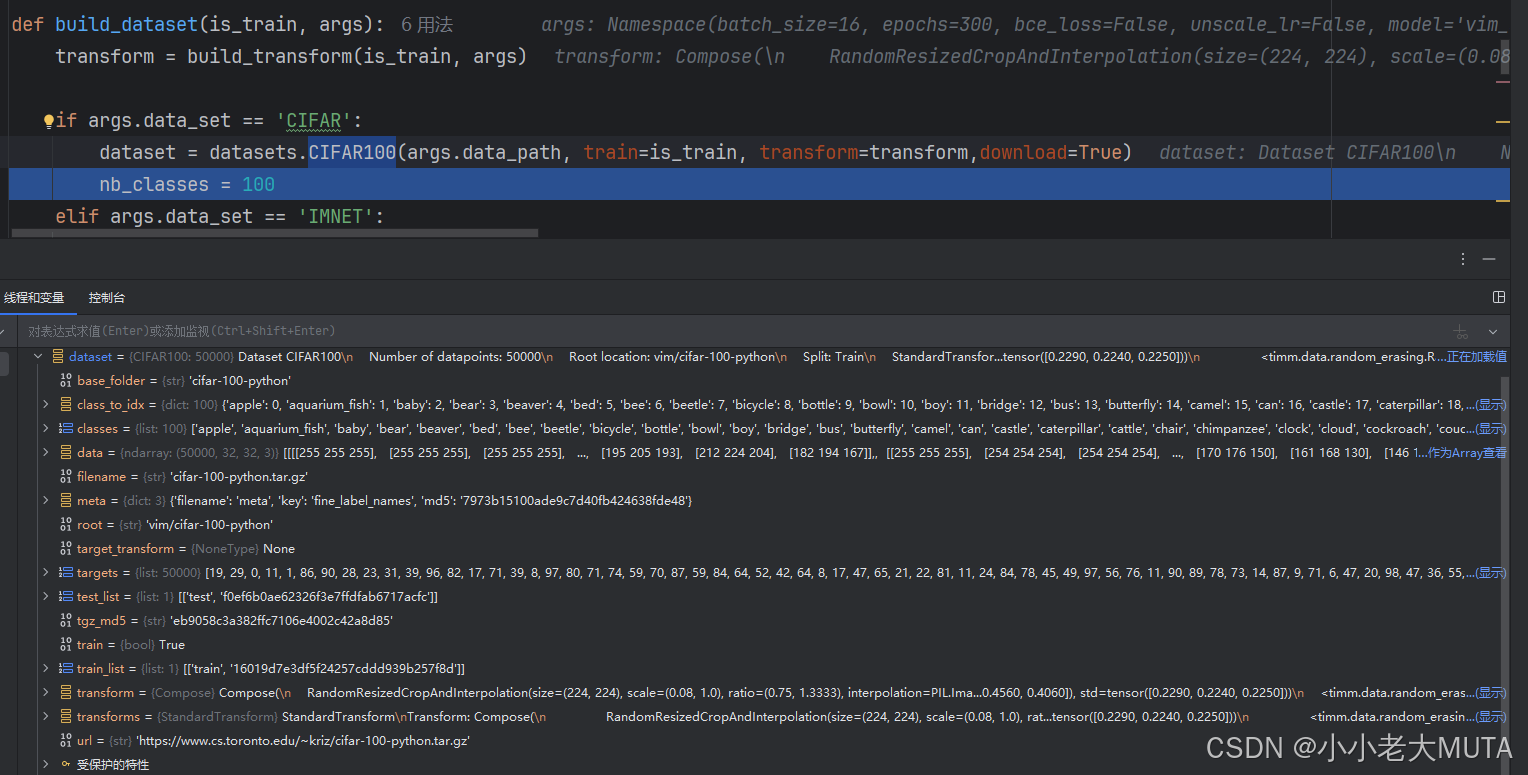
Task: Select the tgz_md5 value 'eb9058c3a382ffc7106e4002c42a8d85'
Action: [281, 621]
